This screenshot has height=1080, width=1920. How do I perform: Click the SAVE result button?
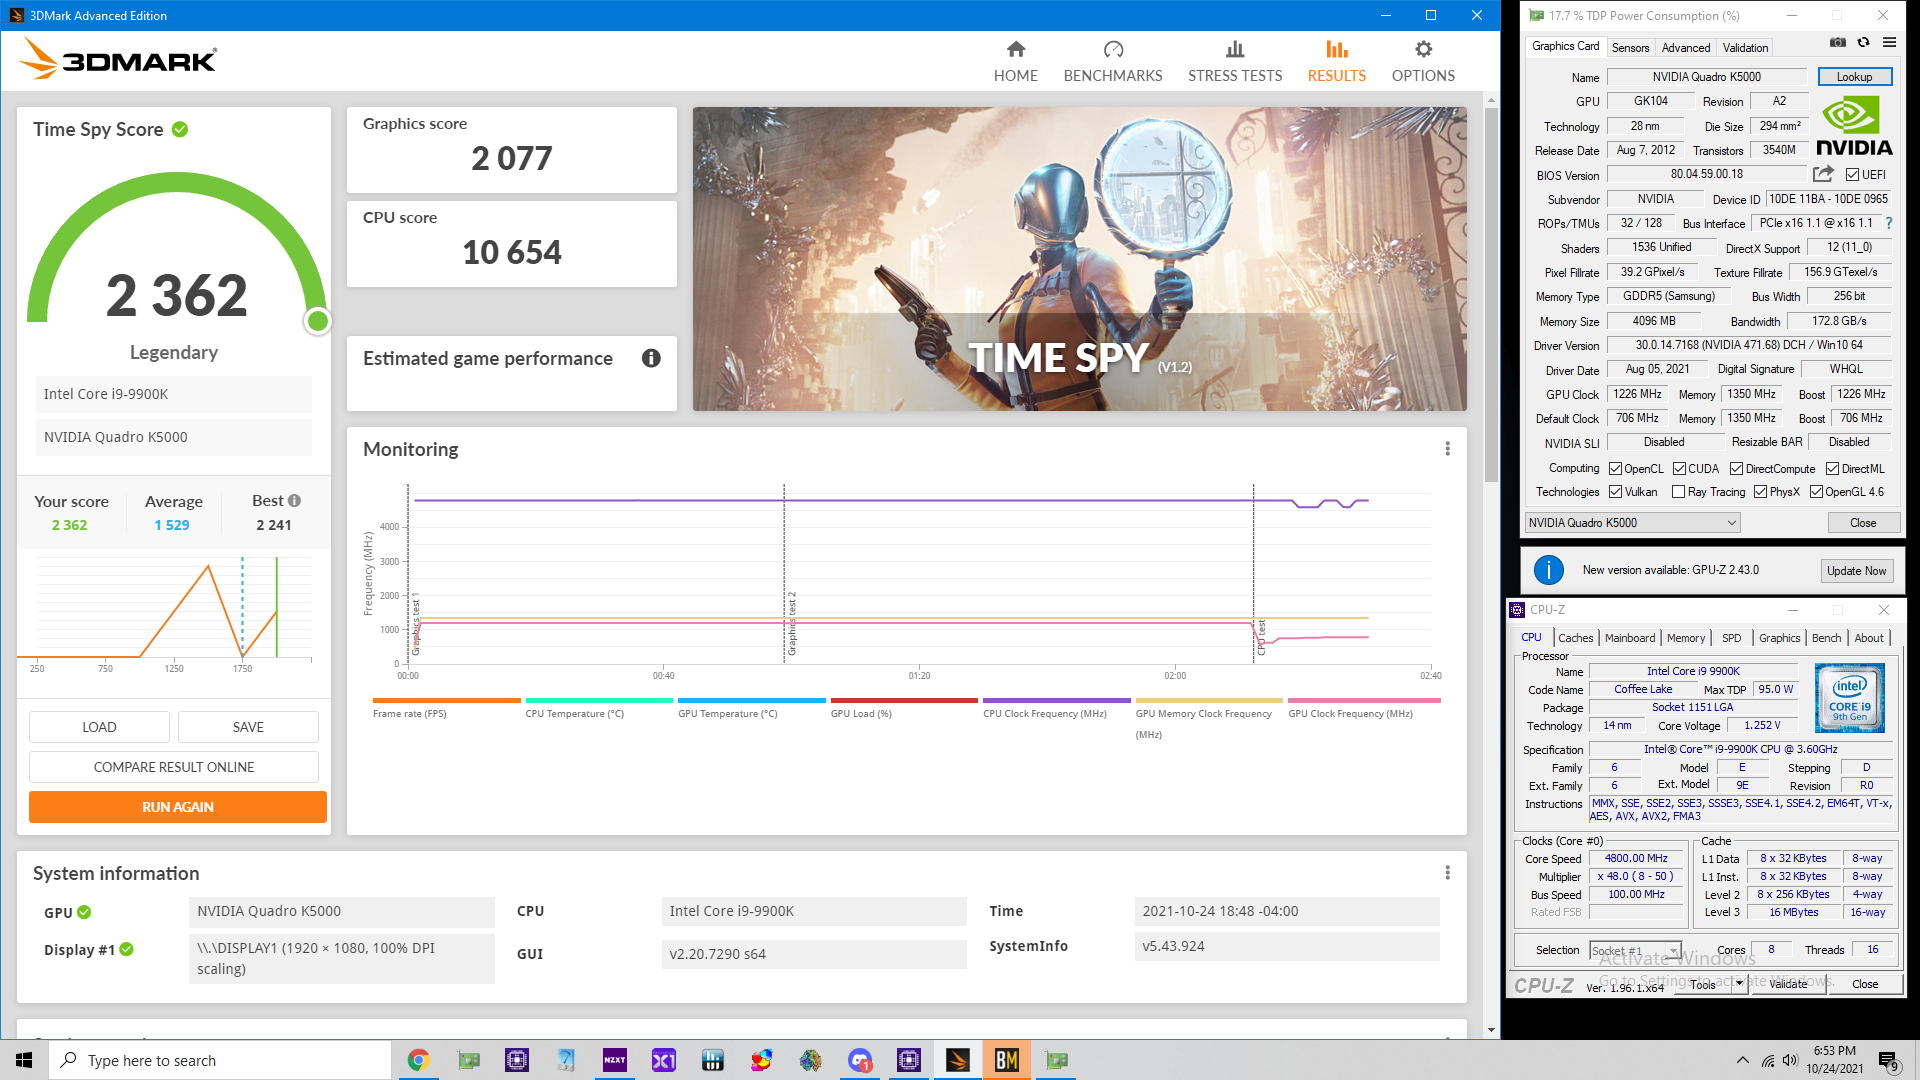(248, 727)
